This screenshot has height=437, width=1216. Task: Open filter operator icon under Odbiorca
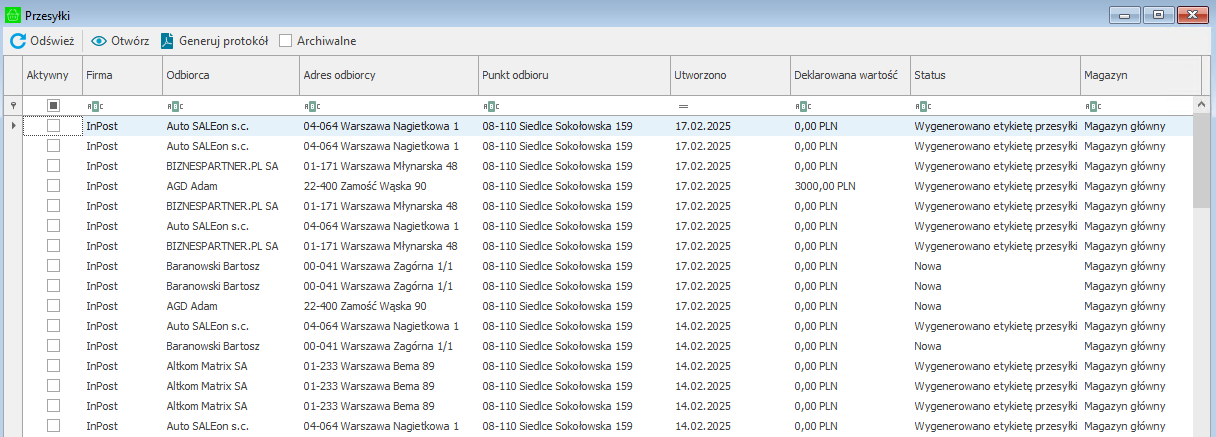(176, 106)
